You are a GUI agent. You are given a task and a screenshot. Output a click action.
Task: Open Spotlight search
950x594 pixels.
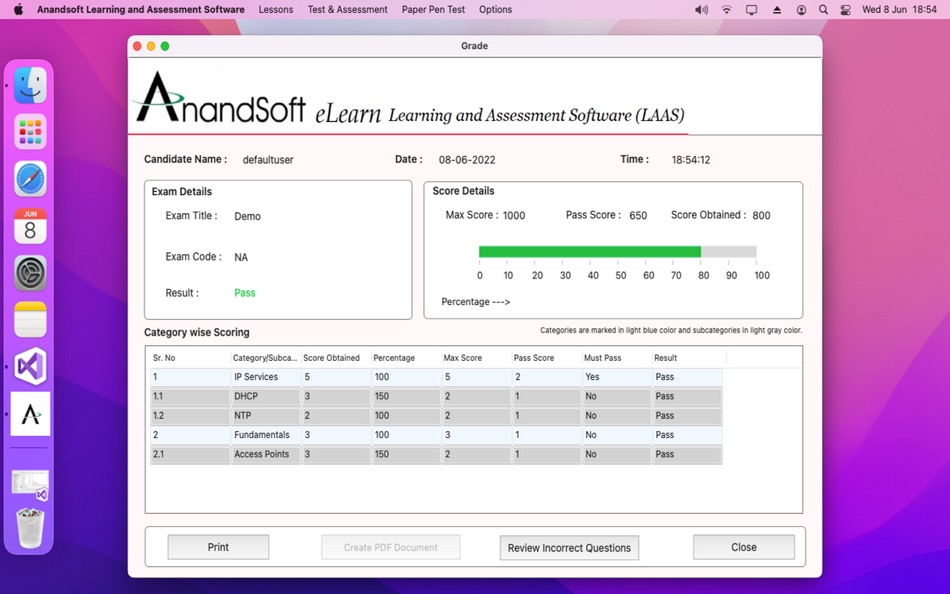[823, 10]
